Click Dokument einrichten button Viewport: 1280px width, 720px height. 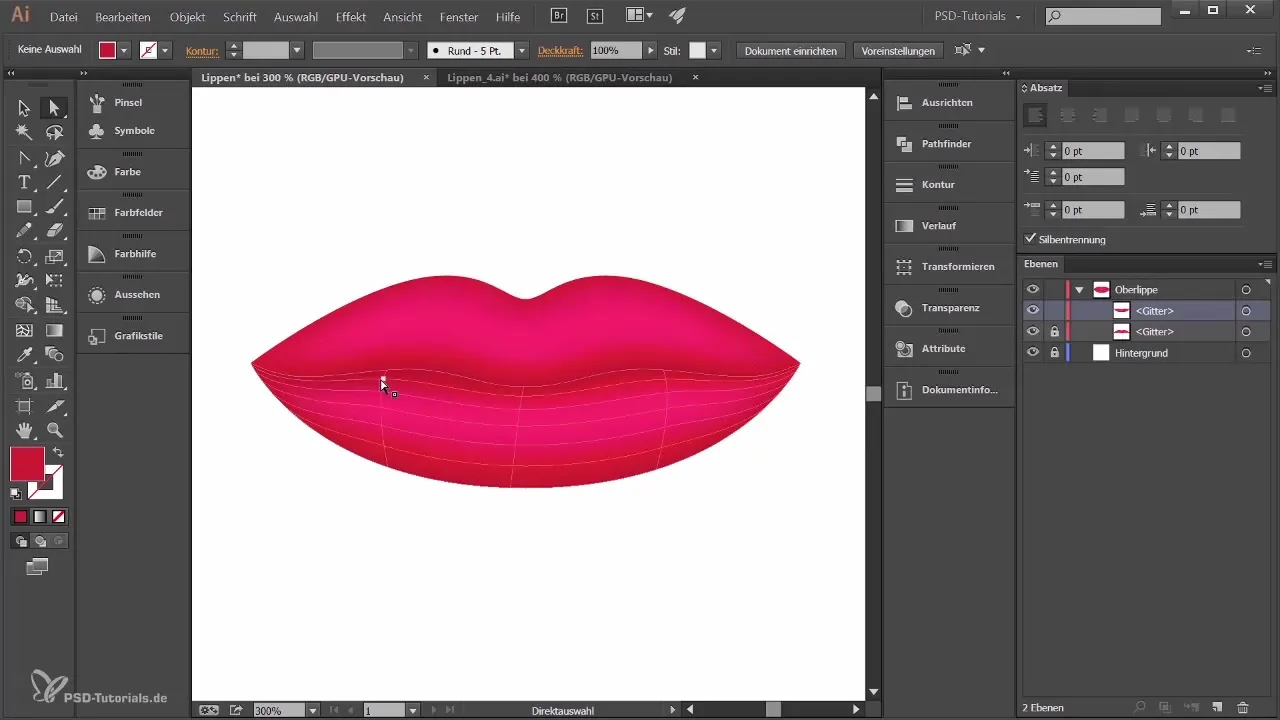(791, 50)
